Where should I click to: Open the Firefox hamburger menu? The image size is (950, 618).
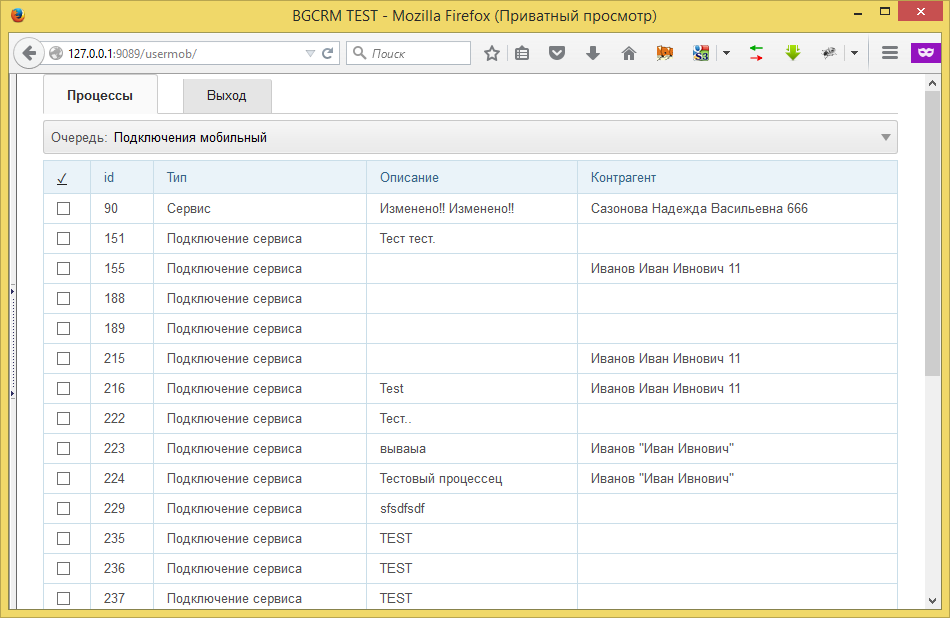[x=889, y=53]
